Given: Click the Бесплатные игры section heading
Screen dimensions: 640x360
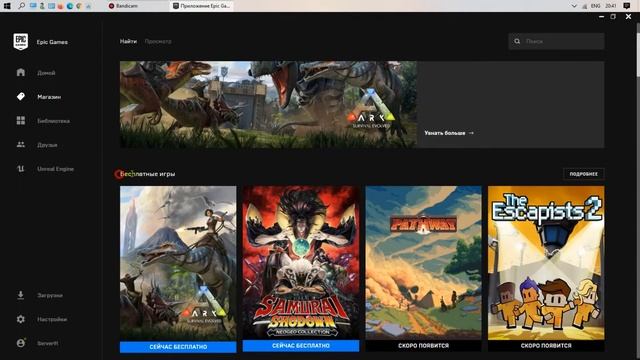Looking at the screenshot, I should point(147,174).
